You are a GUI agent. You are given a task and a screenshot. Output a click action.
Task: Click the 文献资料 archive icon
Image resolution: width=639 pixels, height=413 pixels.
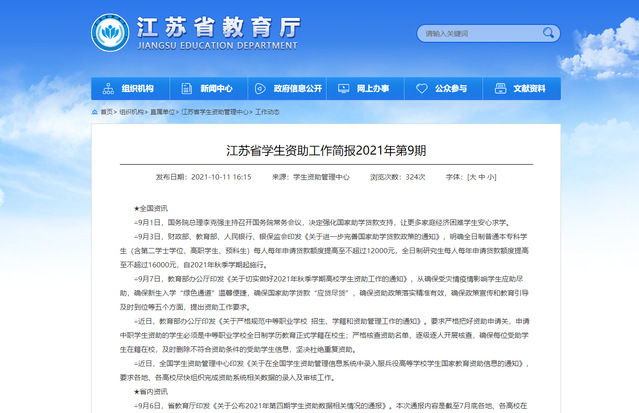(497, 88)
